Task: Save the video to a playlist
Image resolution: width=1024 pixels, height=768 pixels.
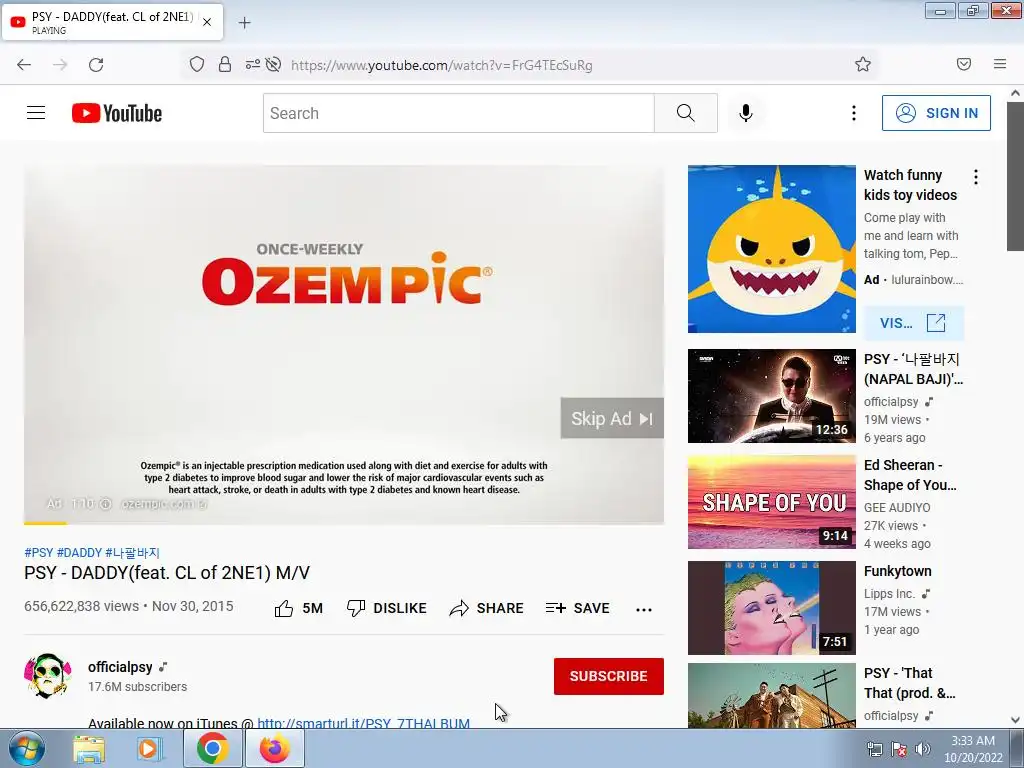Action: [577, 609]
